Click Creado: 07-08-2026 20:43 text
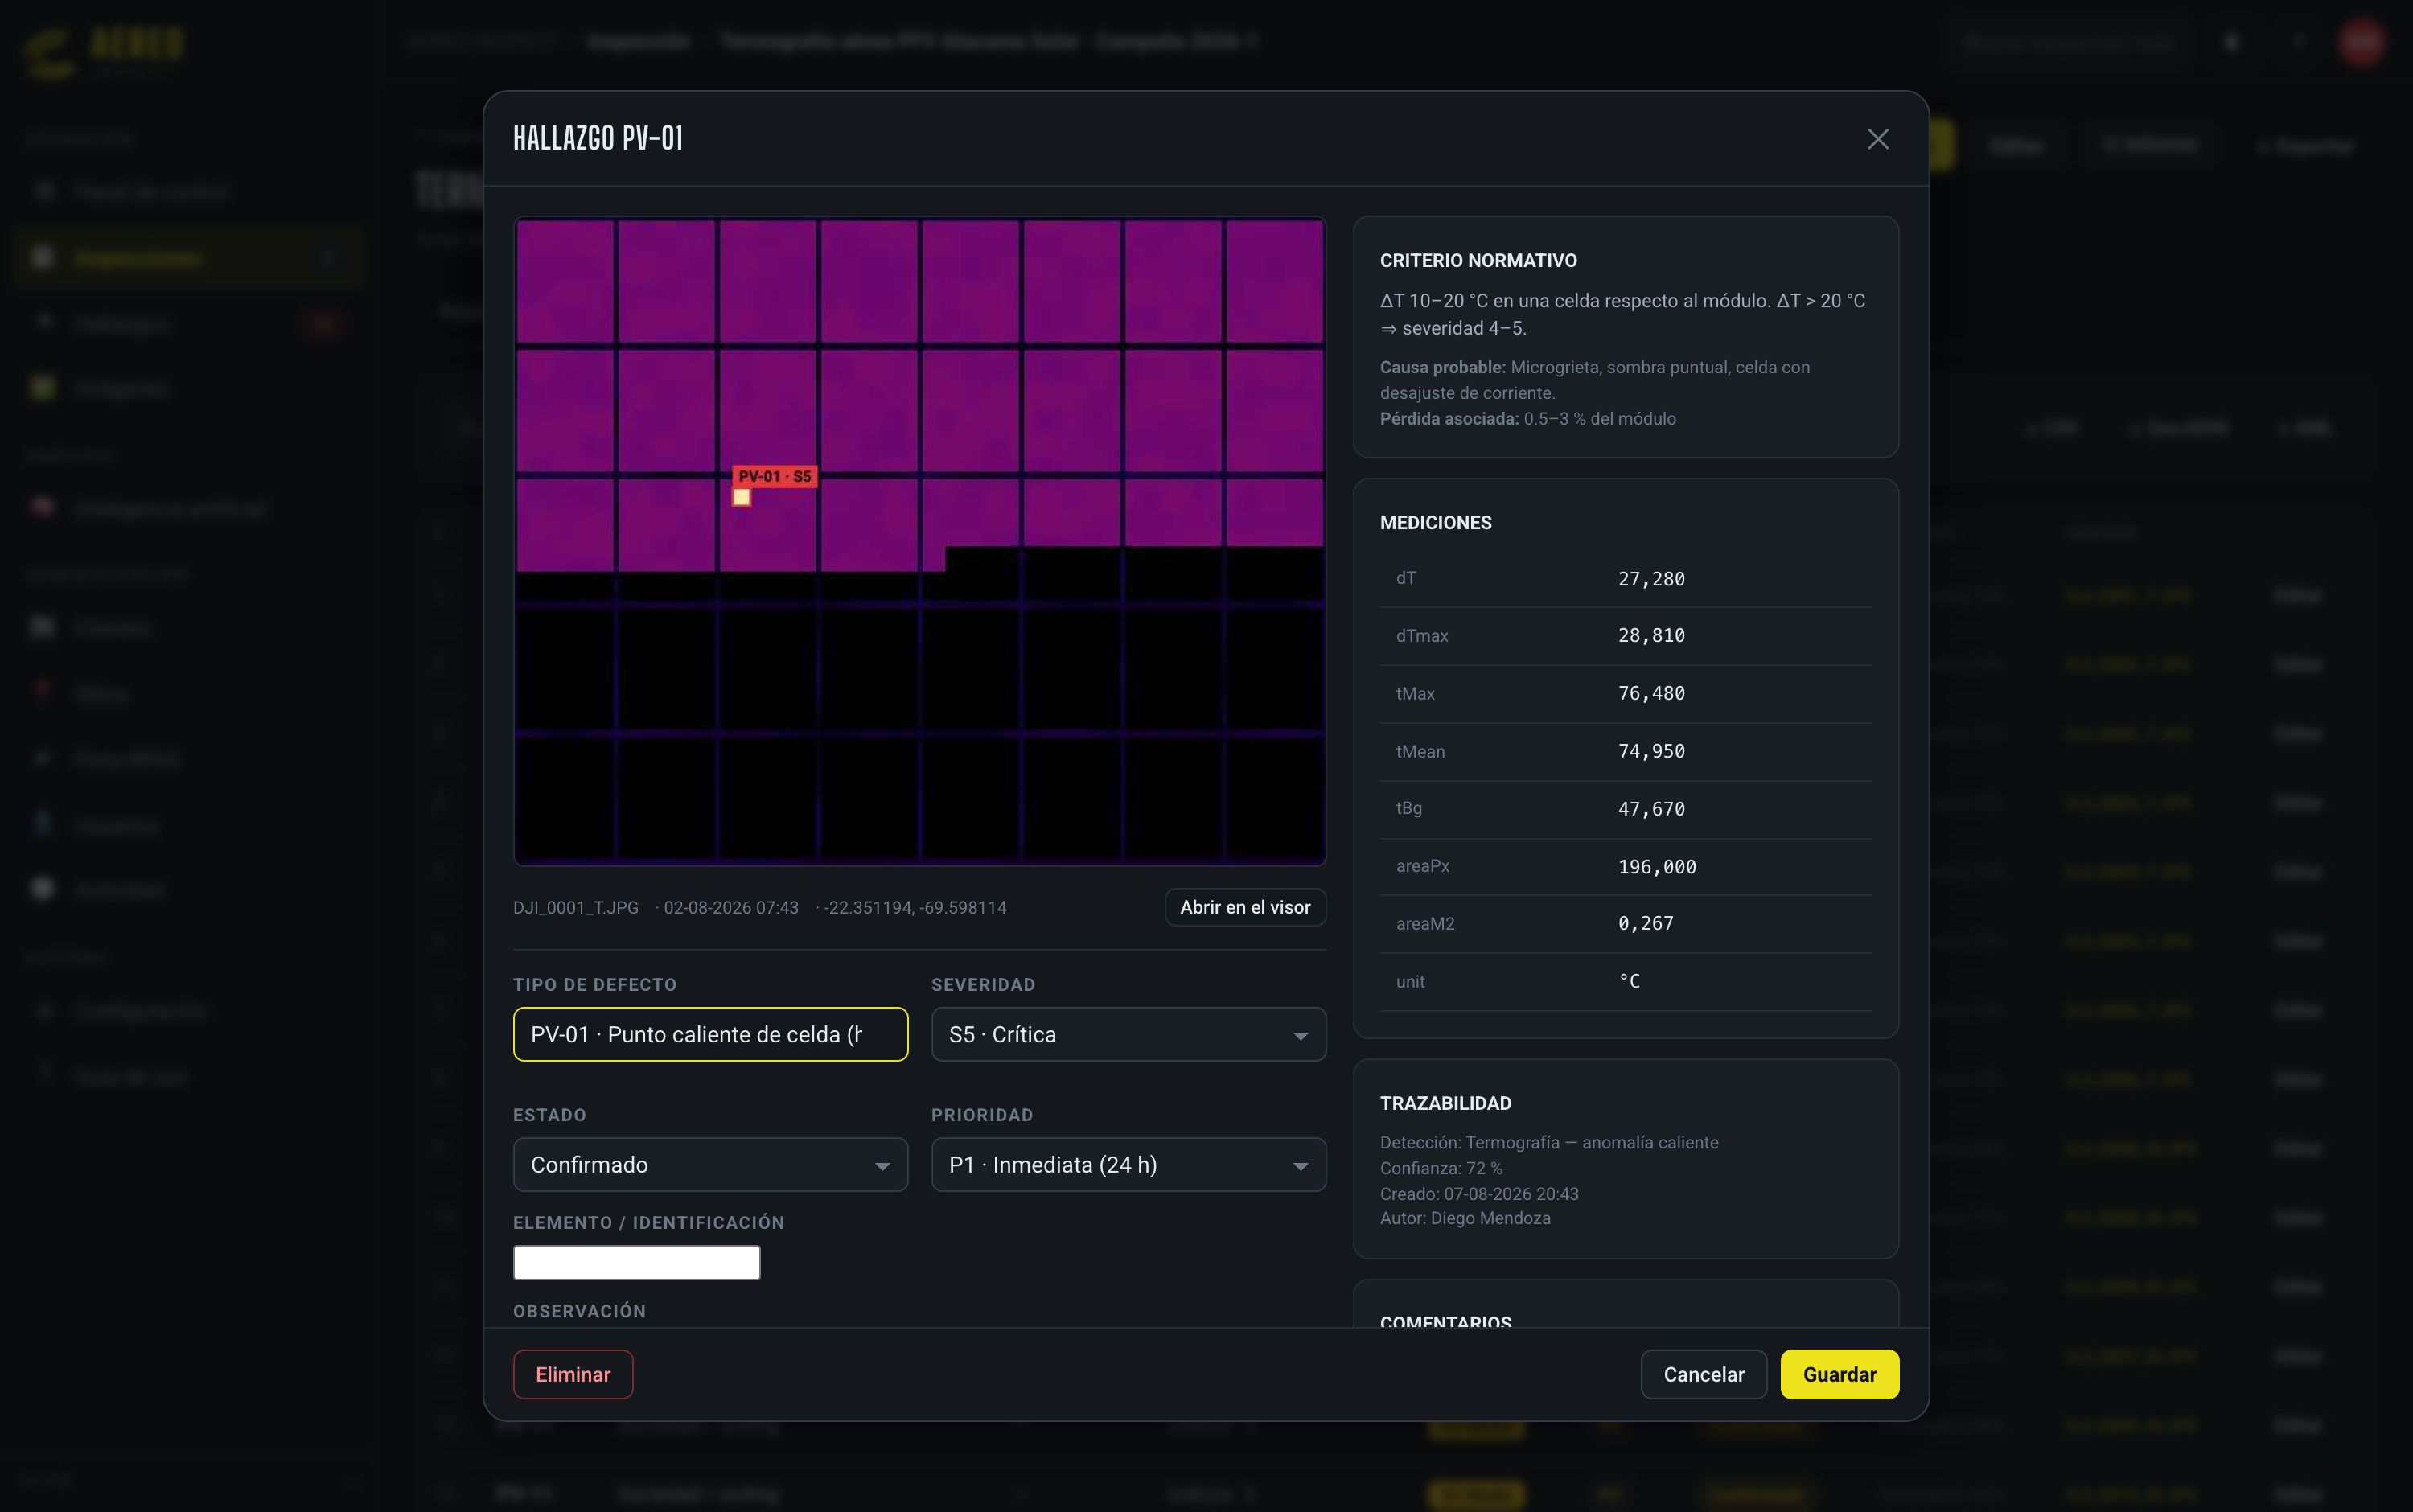 tap(1478, 1193)
